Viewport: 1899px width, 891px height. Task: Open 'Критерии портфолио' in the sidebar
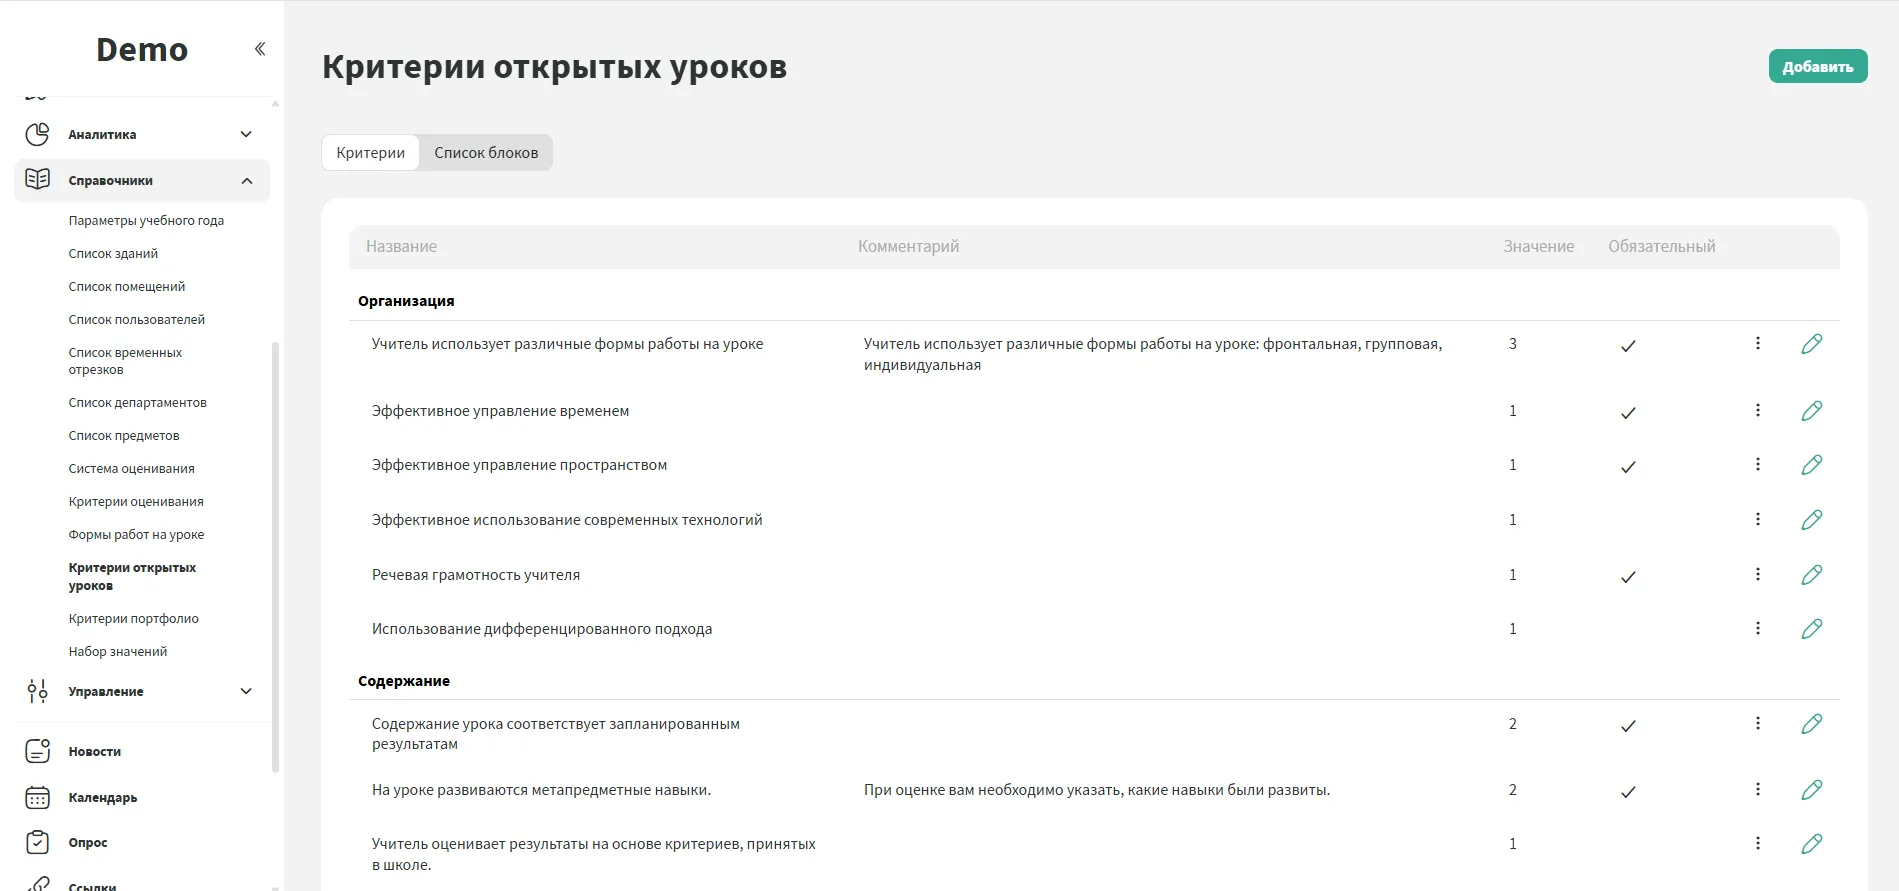pos(133,619)
